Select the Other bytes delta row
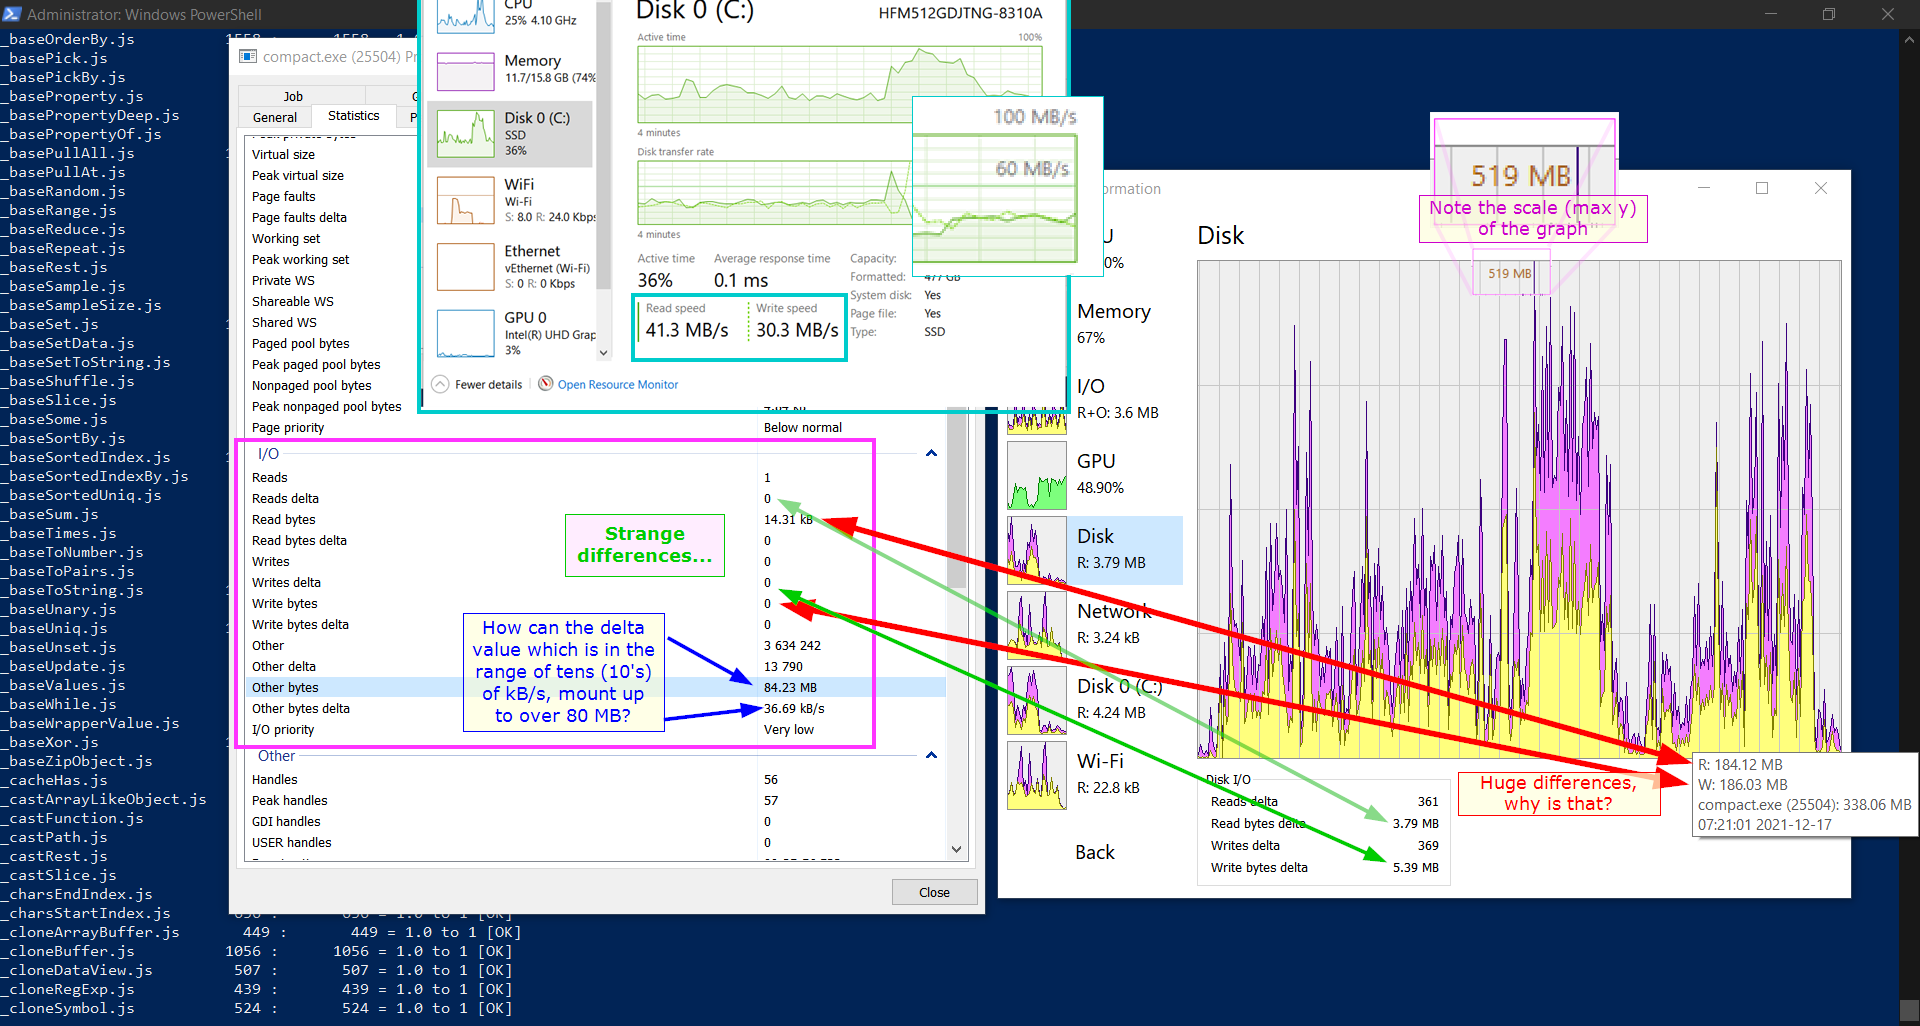 595,708
